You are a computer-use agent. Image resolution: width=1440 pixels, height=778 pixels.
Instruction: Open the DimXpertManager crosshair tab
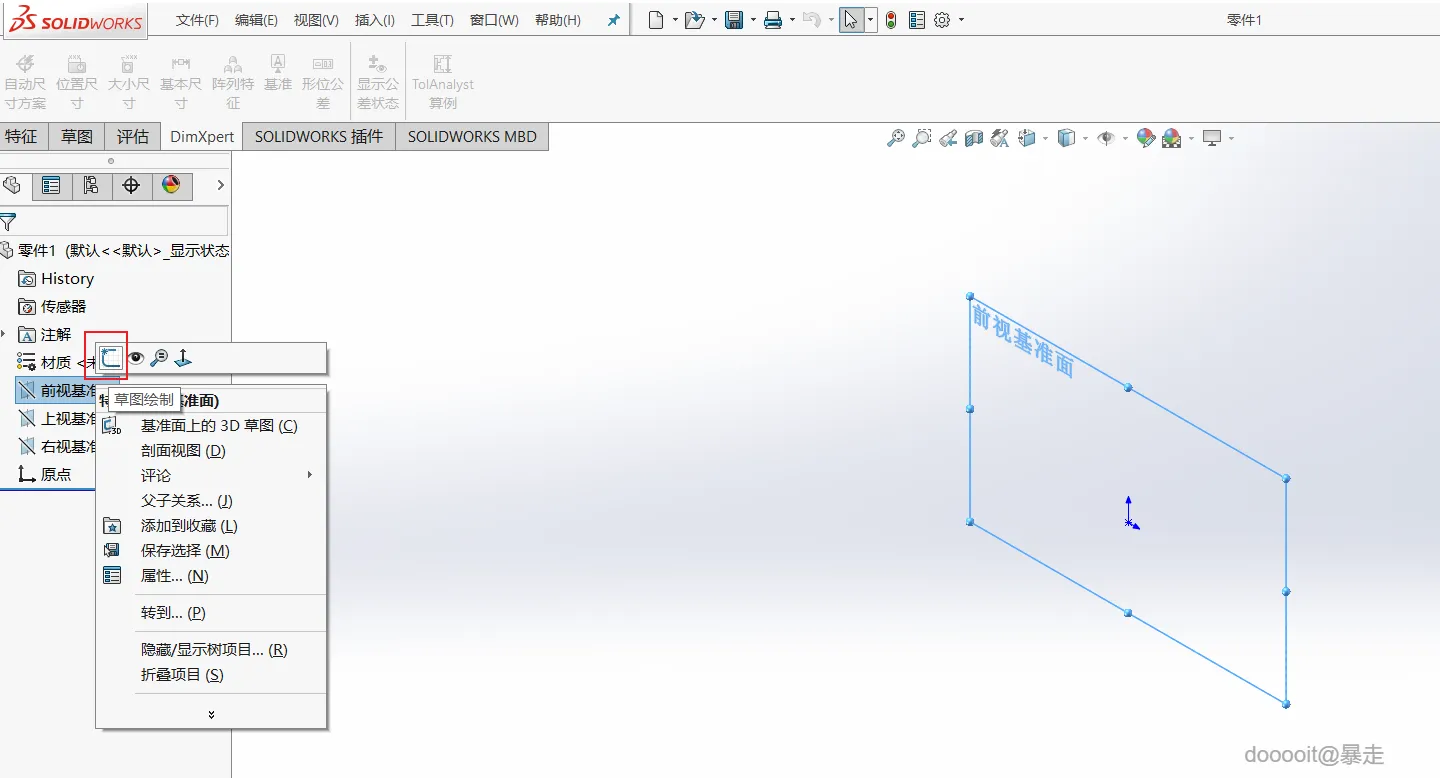click(131, 185)
